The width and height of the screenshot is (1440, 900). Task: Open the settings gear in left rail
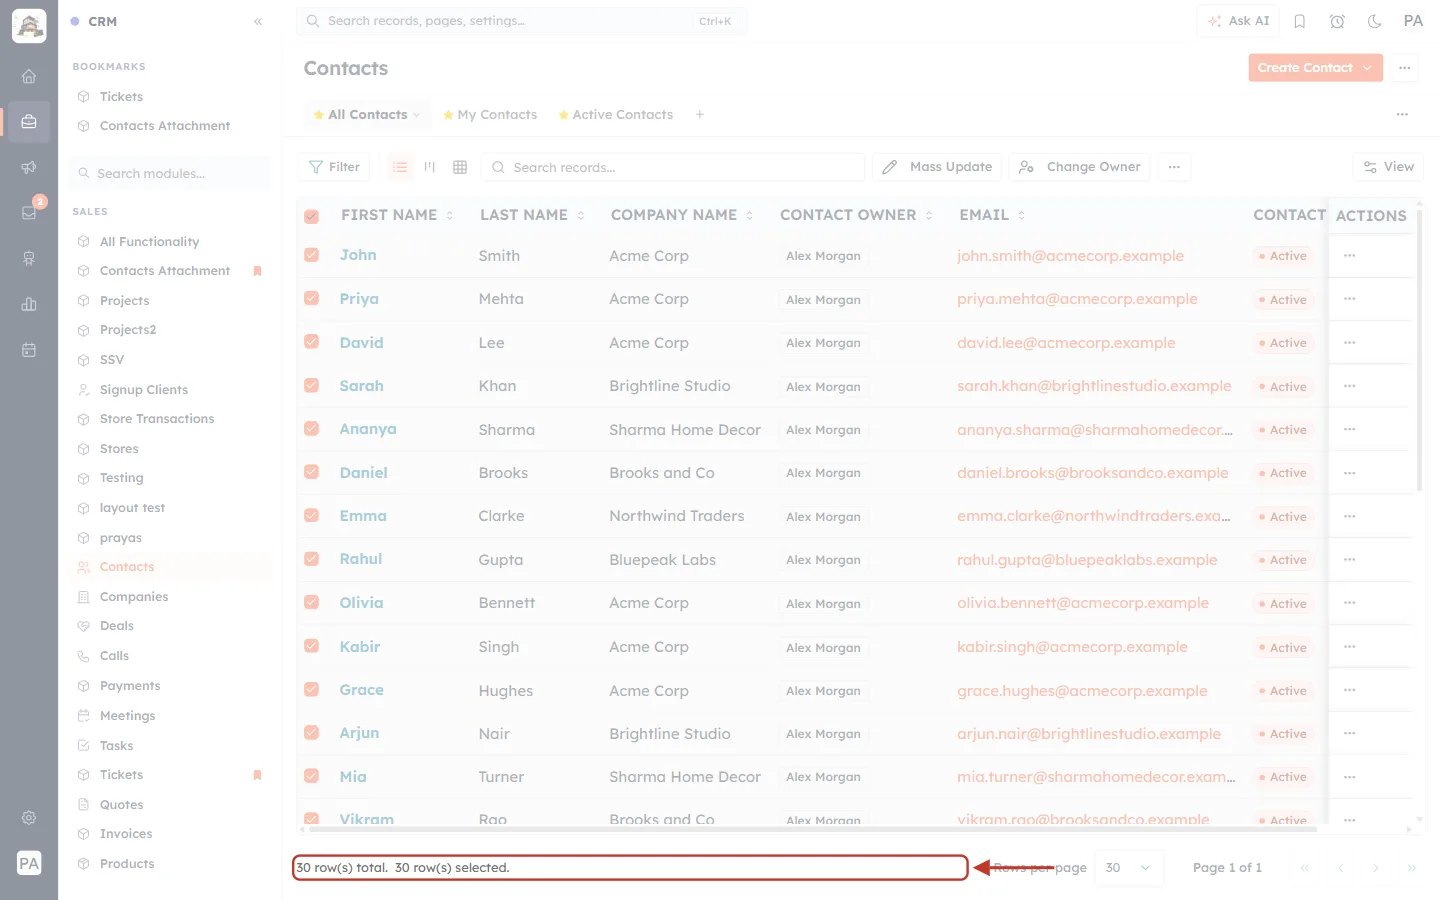(x=29, y=818)
